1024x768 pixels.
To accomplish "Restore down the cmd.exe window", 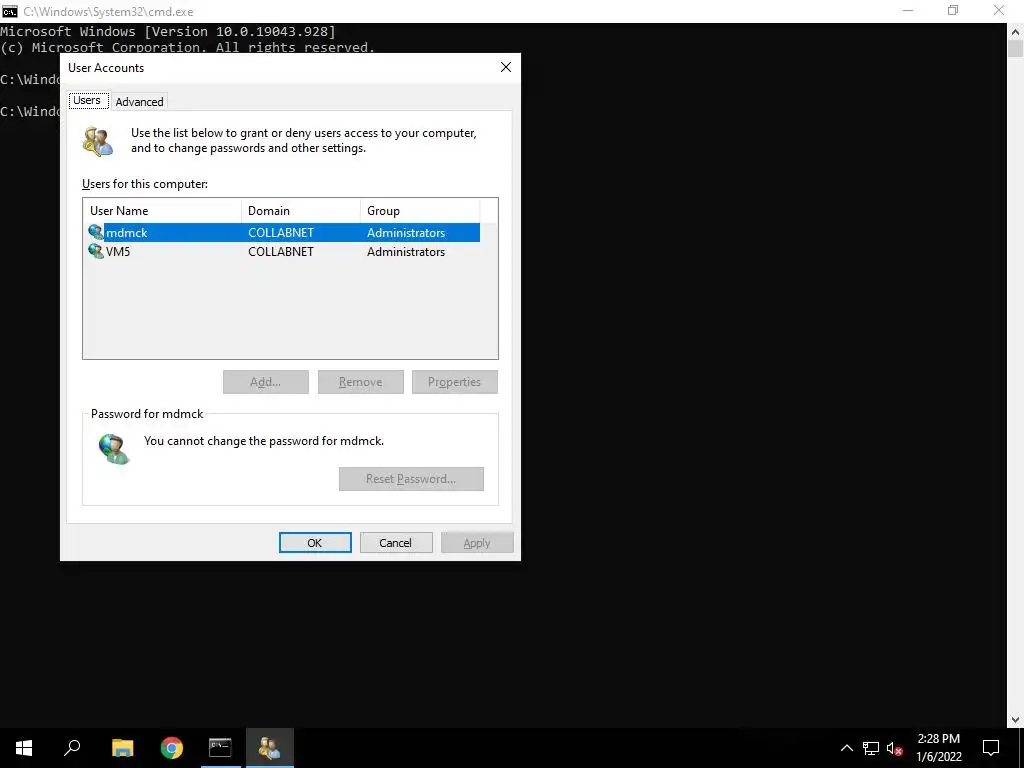I will (953, 11).
